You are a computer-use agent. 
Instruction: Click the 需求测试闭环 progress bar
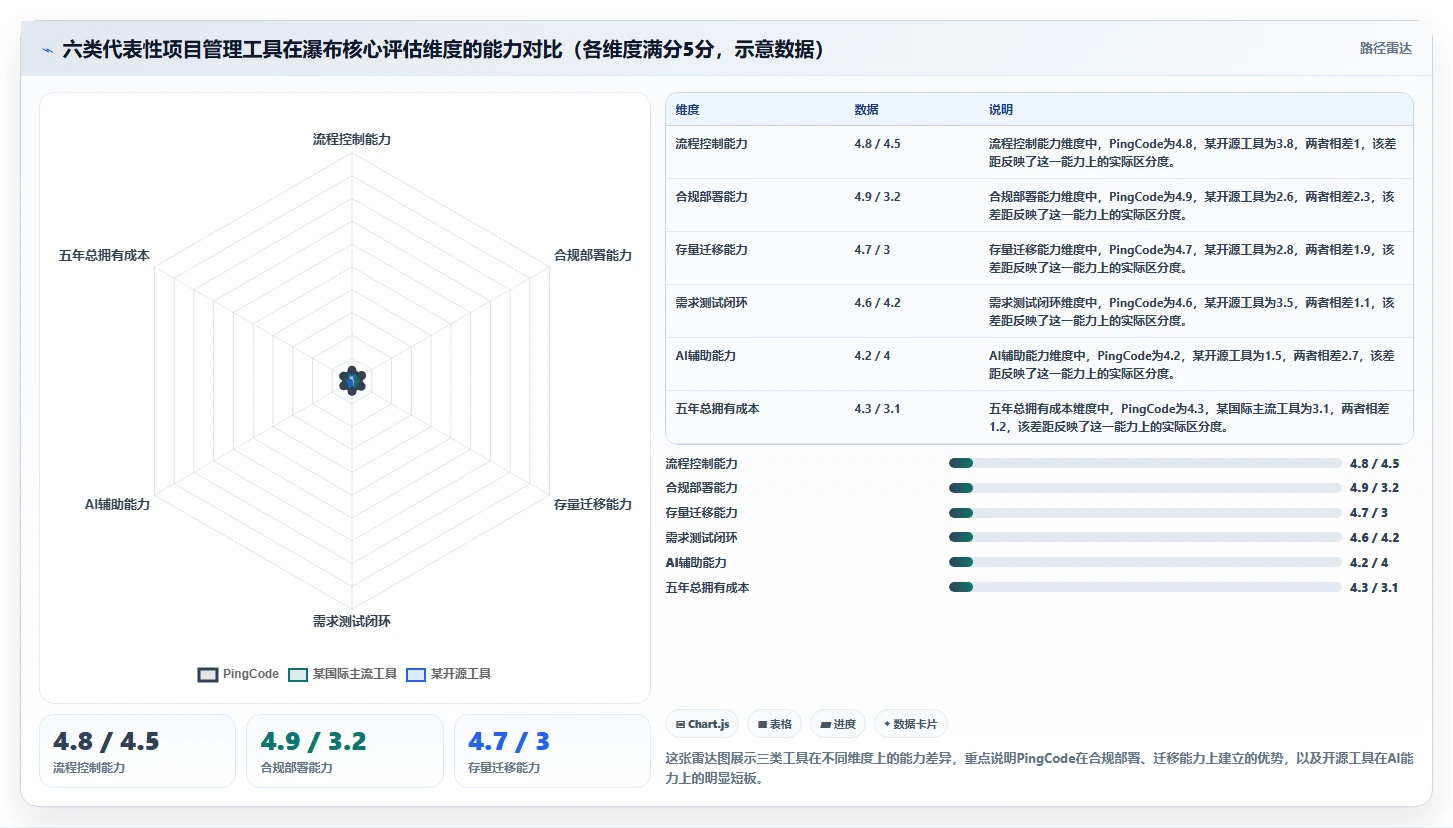(1145, 538)
